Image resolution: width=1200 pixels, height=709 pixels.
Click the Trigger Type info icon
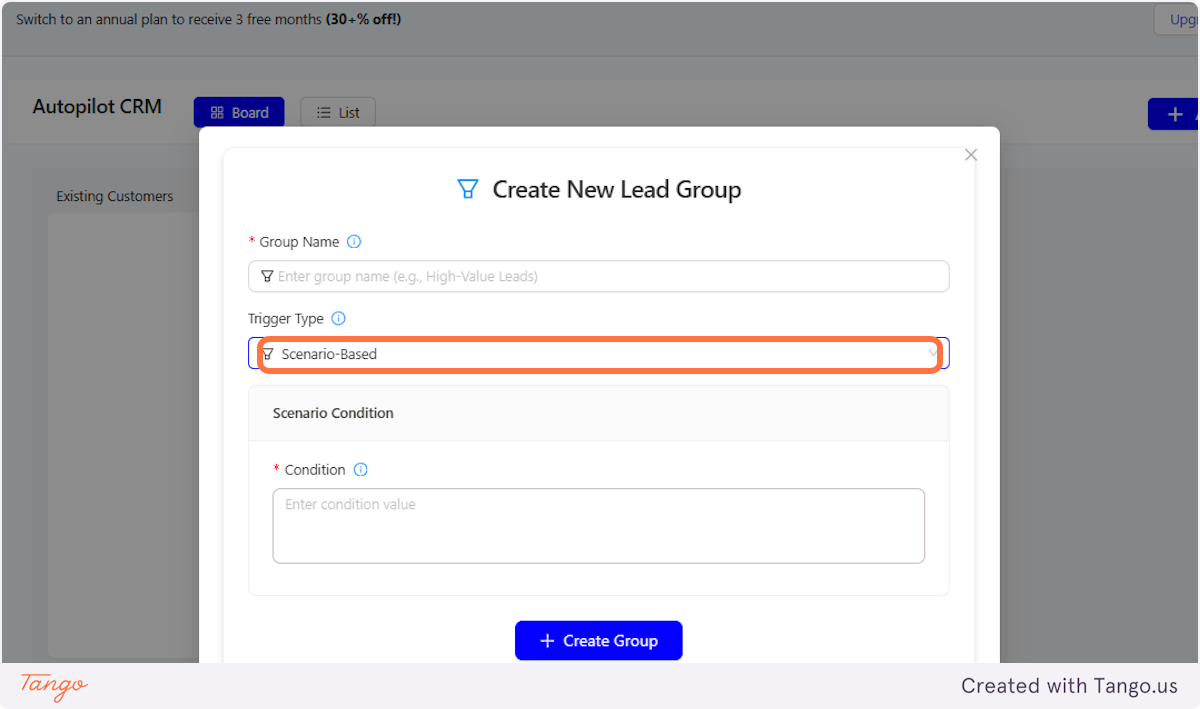point(338,319)
